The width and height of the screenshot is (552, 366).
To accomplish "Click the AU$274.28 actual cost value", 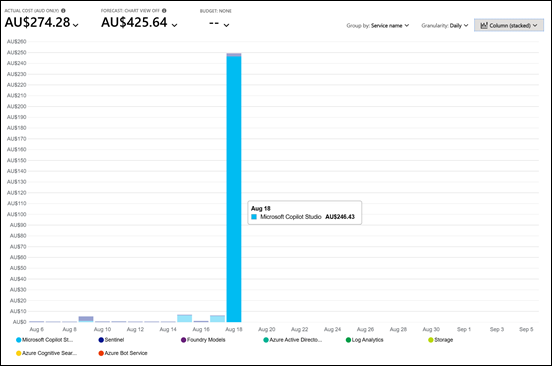I will coord(37,22).
